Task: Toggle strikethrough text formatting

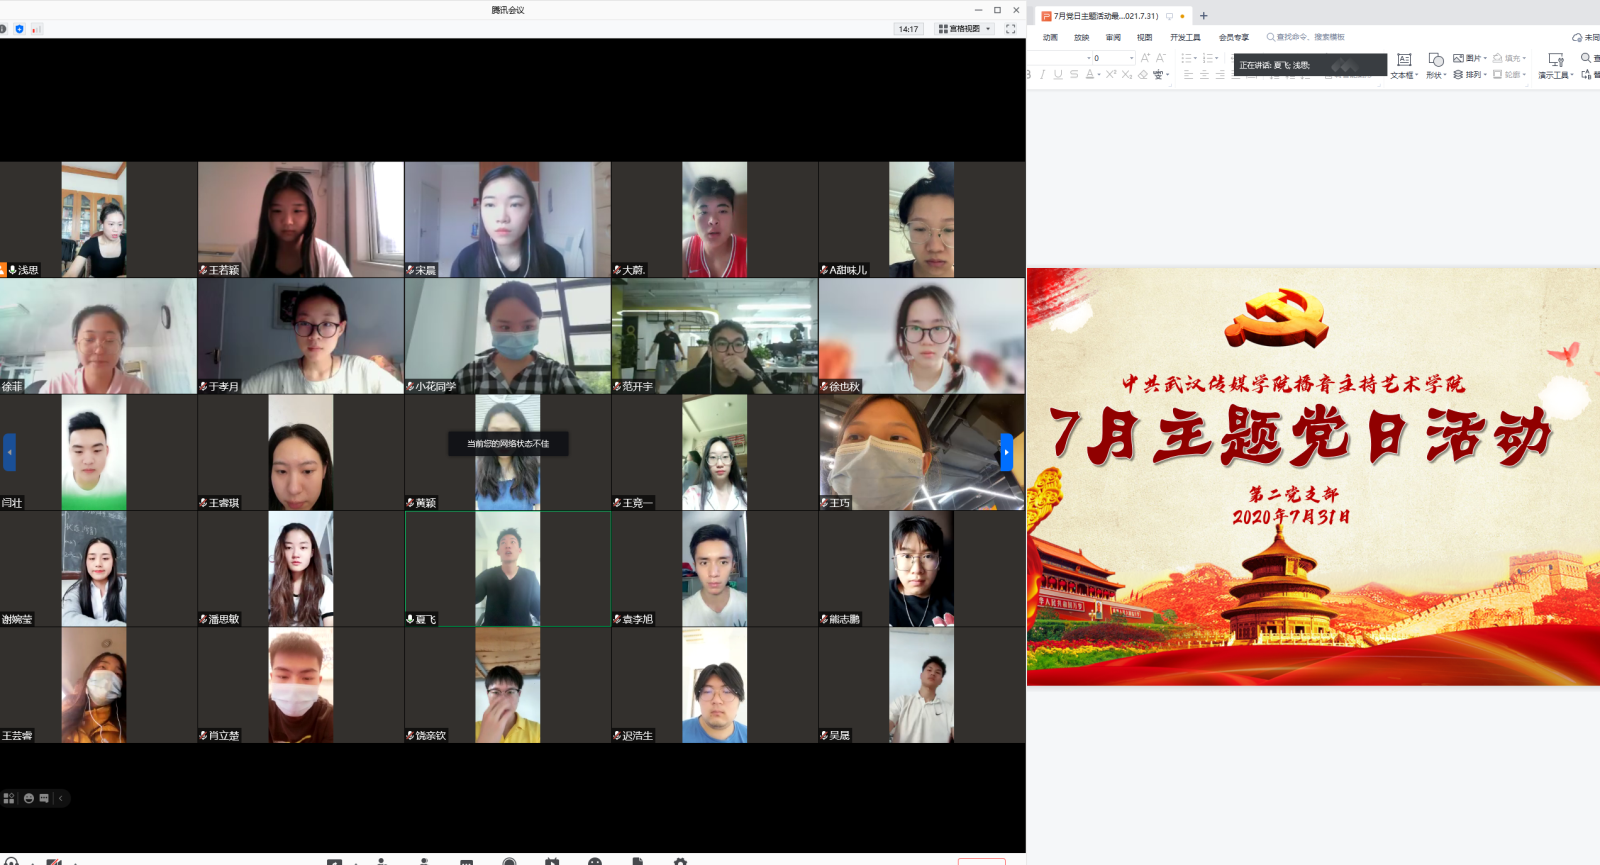Action: [x=1074, y=75]
